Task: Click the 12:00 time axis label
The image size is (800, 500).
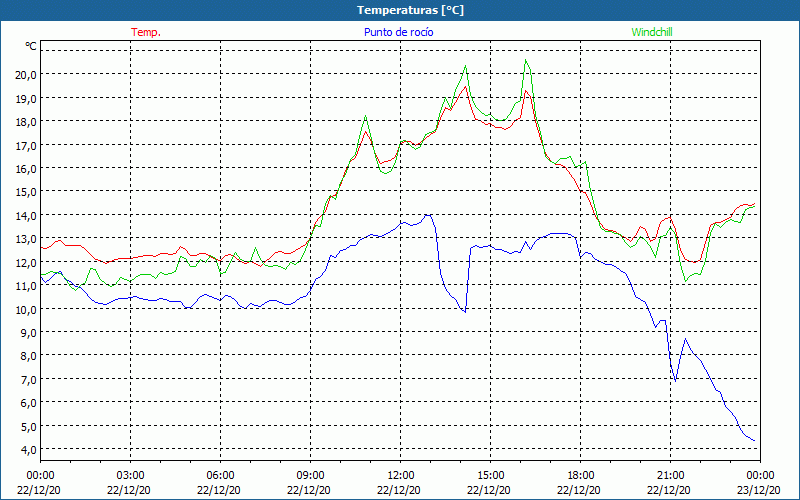Action: coord(401,476)
